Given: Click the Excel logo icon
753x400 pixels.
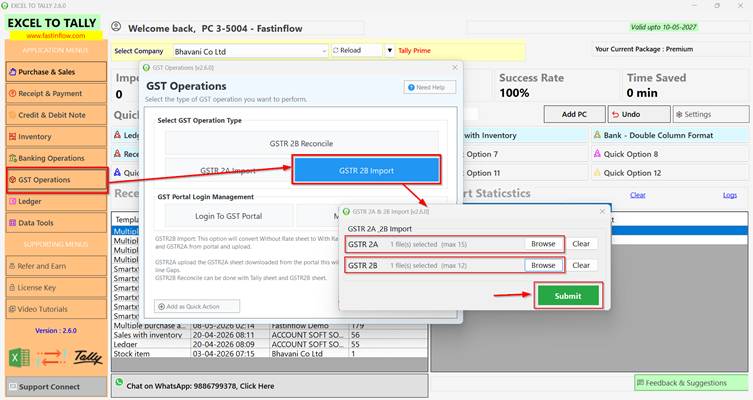Looking at the screenshot, I should coord(19,358).
